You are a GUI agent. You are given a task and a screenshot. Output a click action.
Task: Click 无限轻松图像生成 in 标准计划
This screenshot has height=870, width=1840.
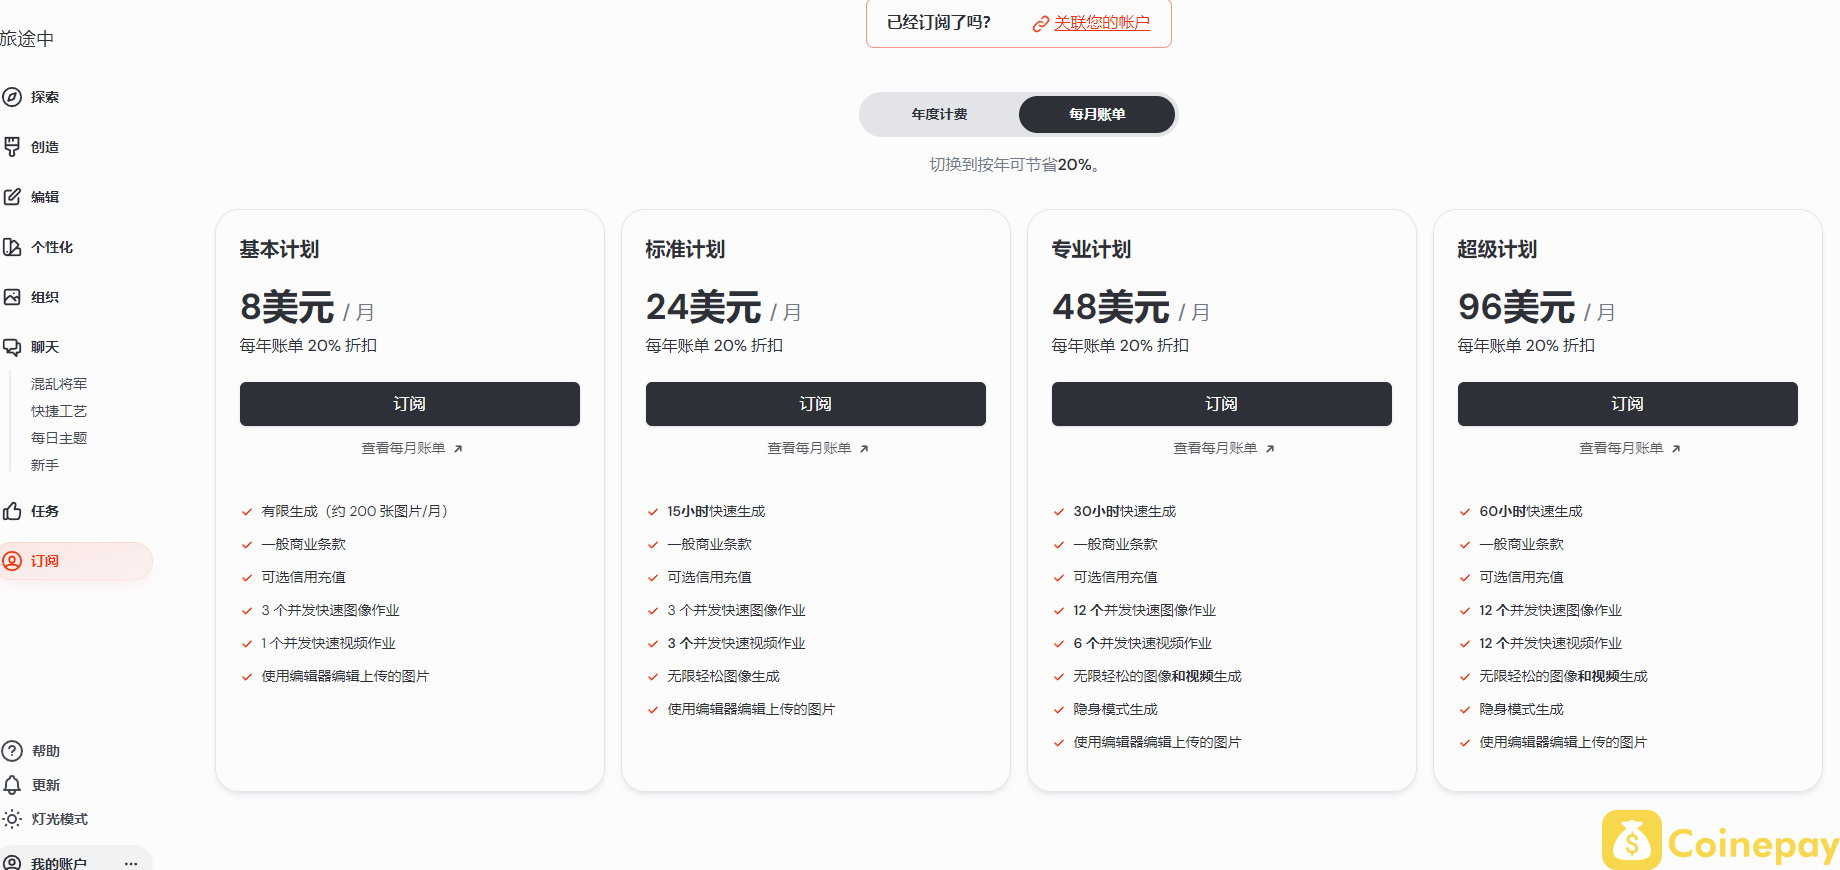(723, 676)
